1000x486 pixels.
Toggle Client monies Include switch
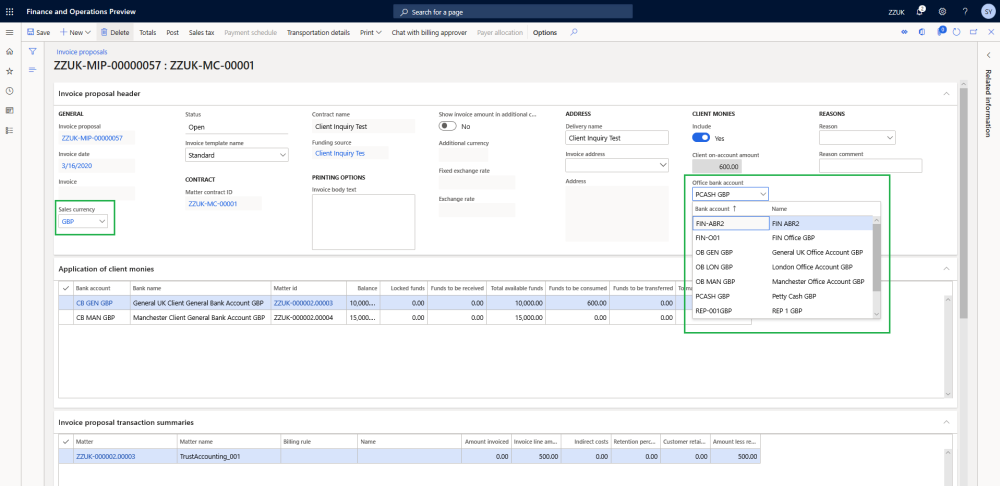point(701,138)
